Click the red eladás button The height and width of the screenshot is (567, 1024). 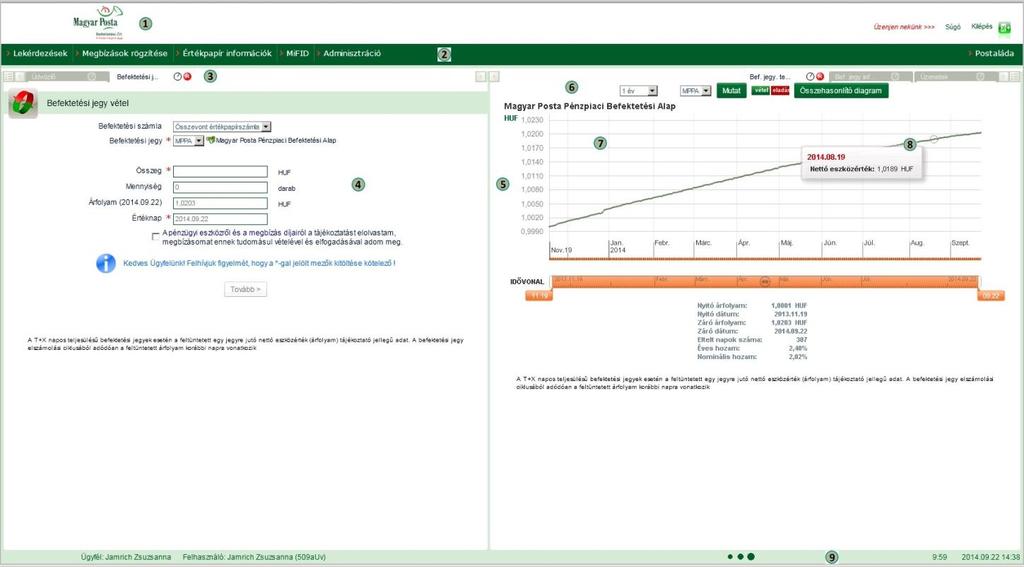[780, 91]
